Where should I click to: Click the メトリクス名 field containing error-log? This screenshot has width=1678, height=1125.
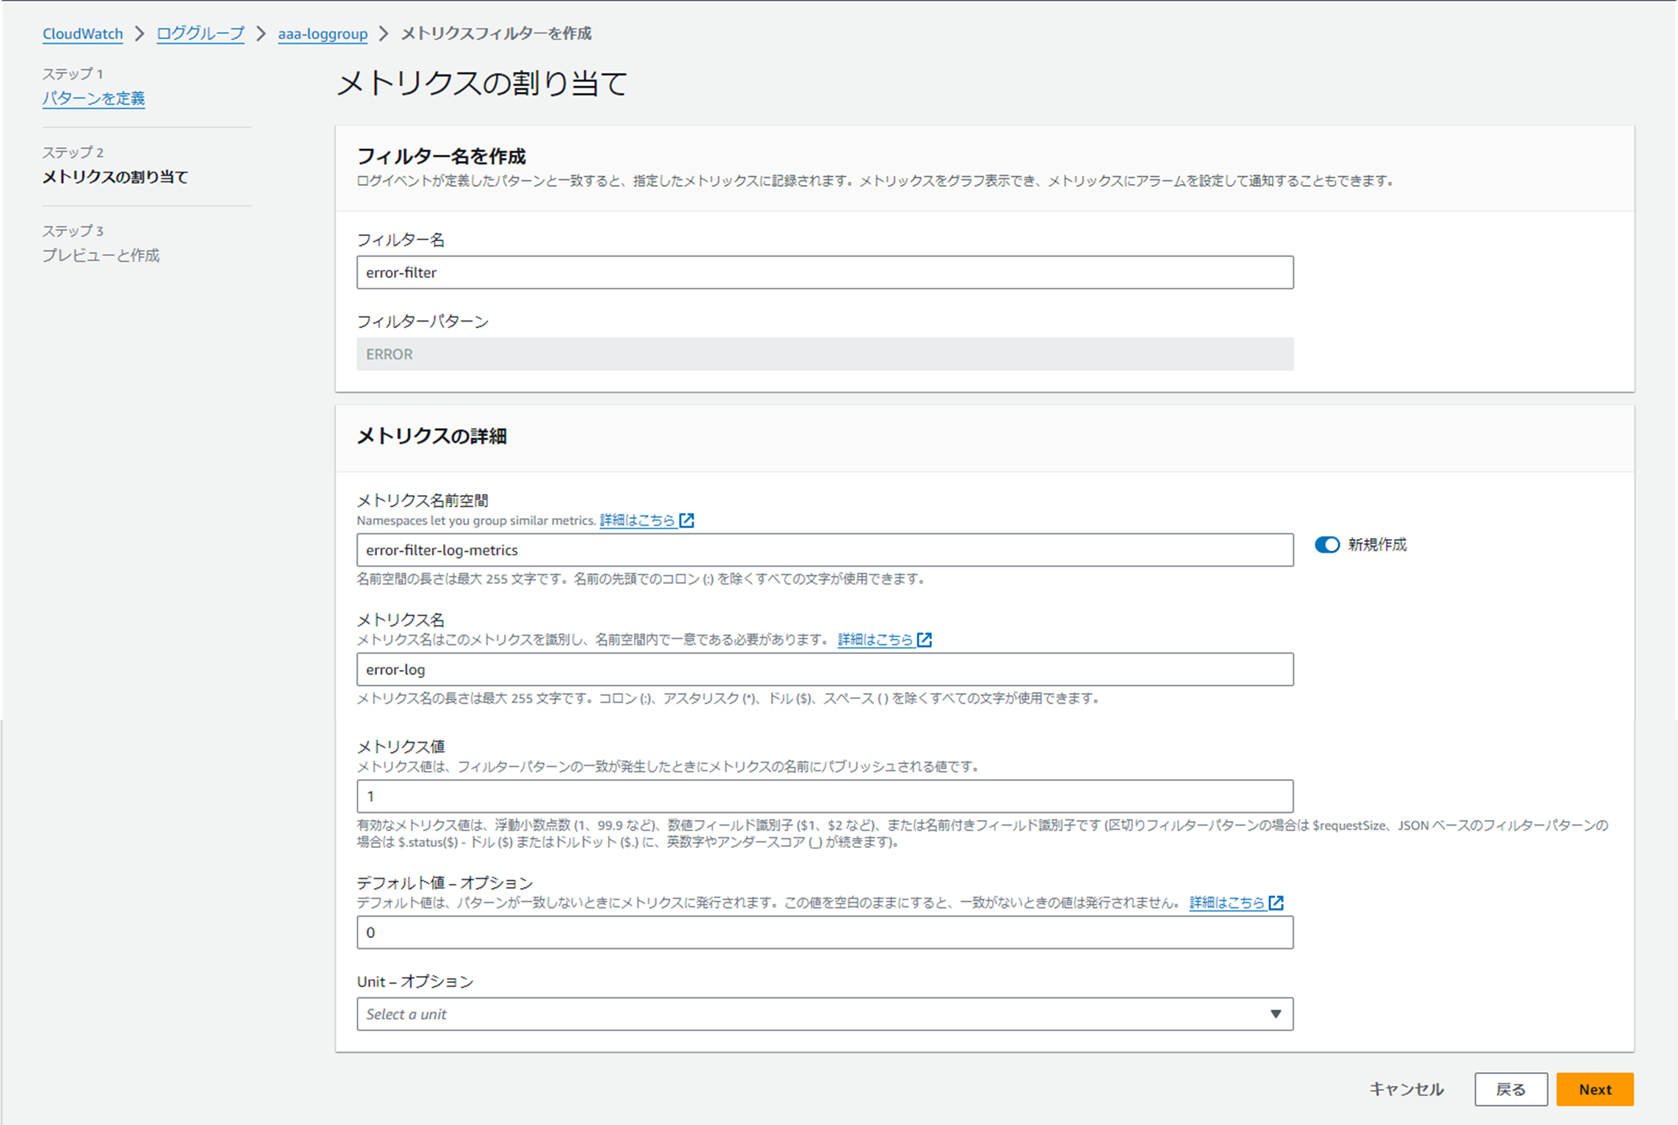click(825, 669)
